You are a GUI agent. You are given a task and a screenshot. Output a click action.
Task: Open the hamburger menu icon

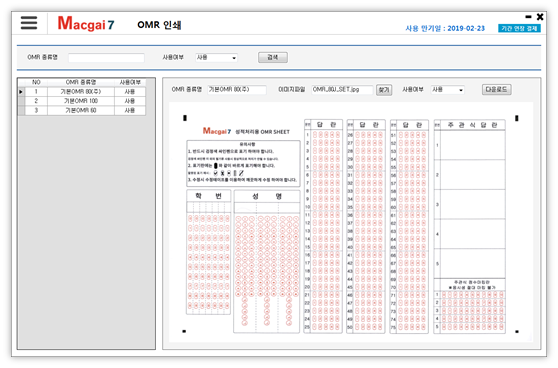tap(29, 23)
